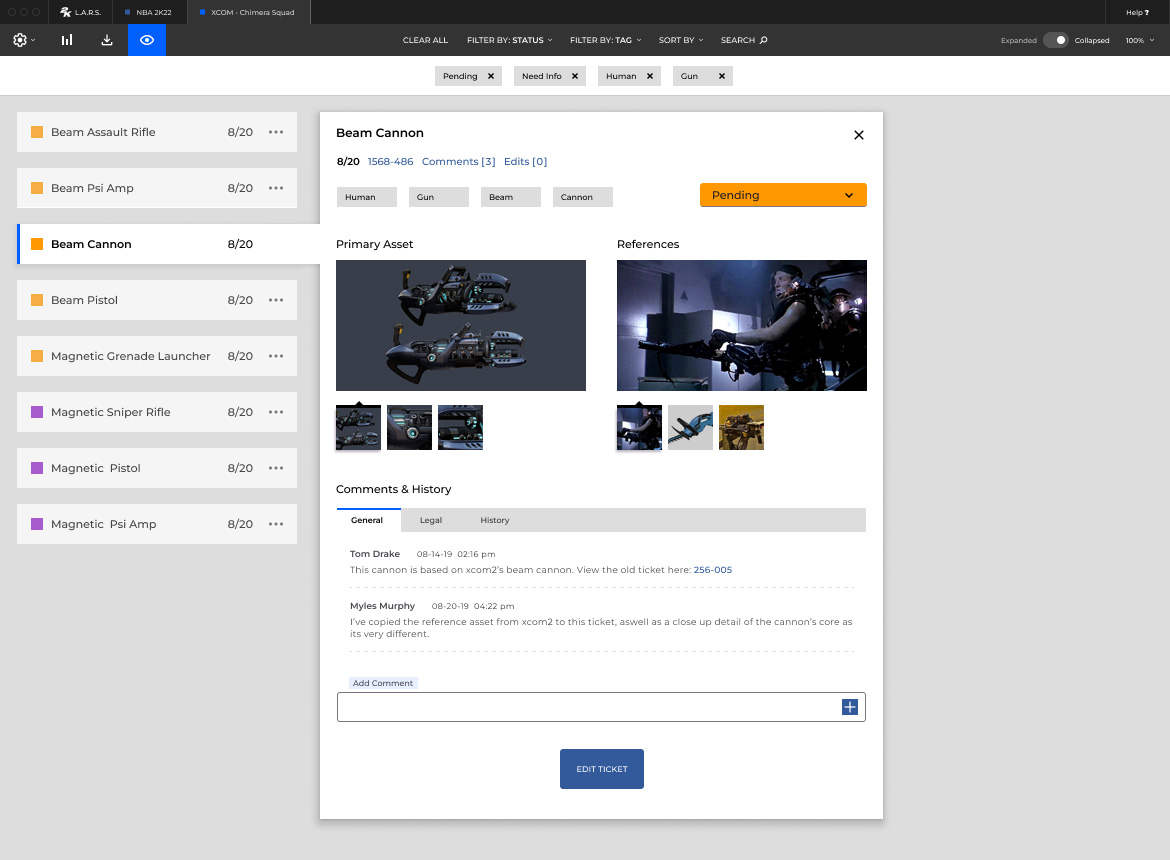Viewport: 1170px width, 860px height.
Task: Switch to the NBA 2K22 tab
Action: [149, 12]
